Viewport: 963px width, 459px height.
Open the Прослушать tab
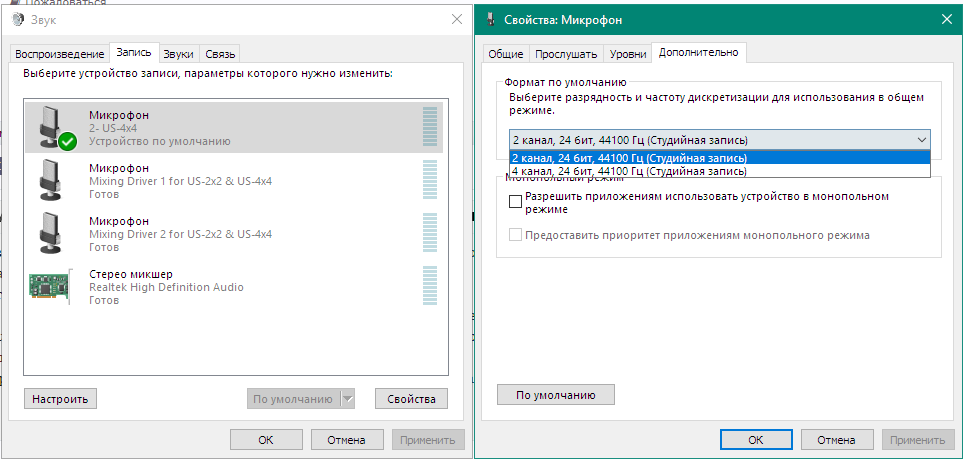[x=566, y=53]
